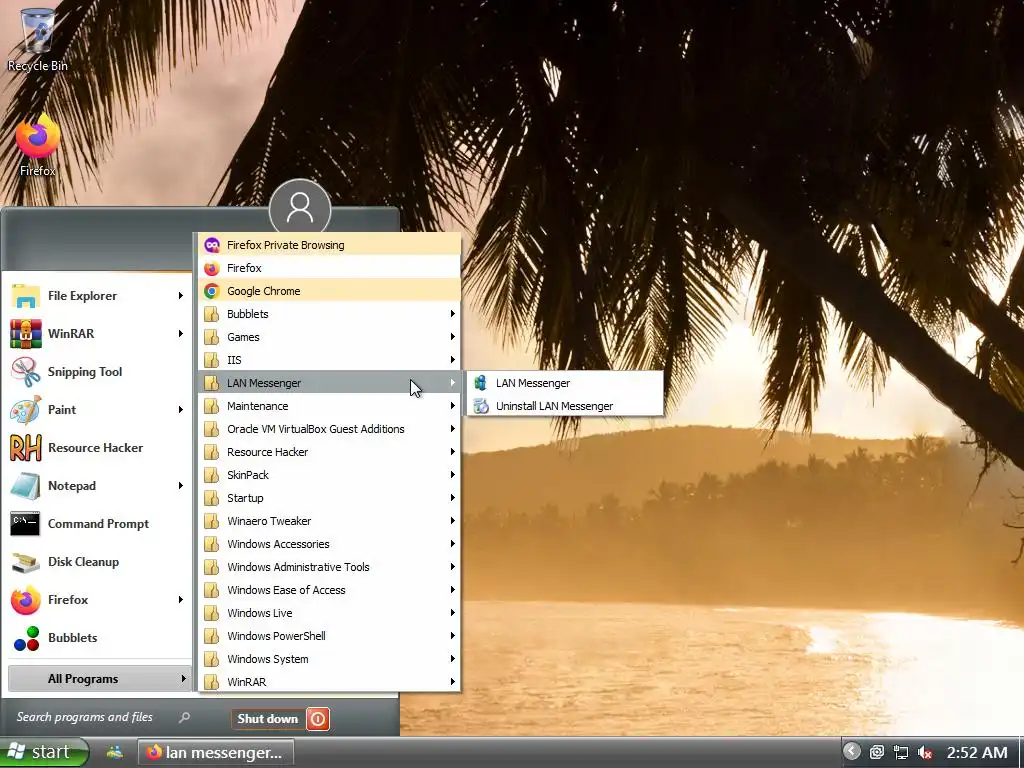Click the Resource Hacker RH icon
1024x768 pixels.
pyautogui.click(x=25, y=448)
